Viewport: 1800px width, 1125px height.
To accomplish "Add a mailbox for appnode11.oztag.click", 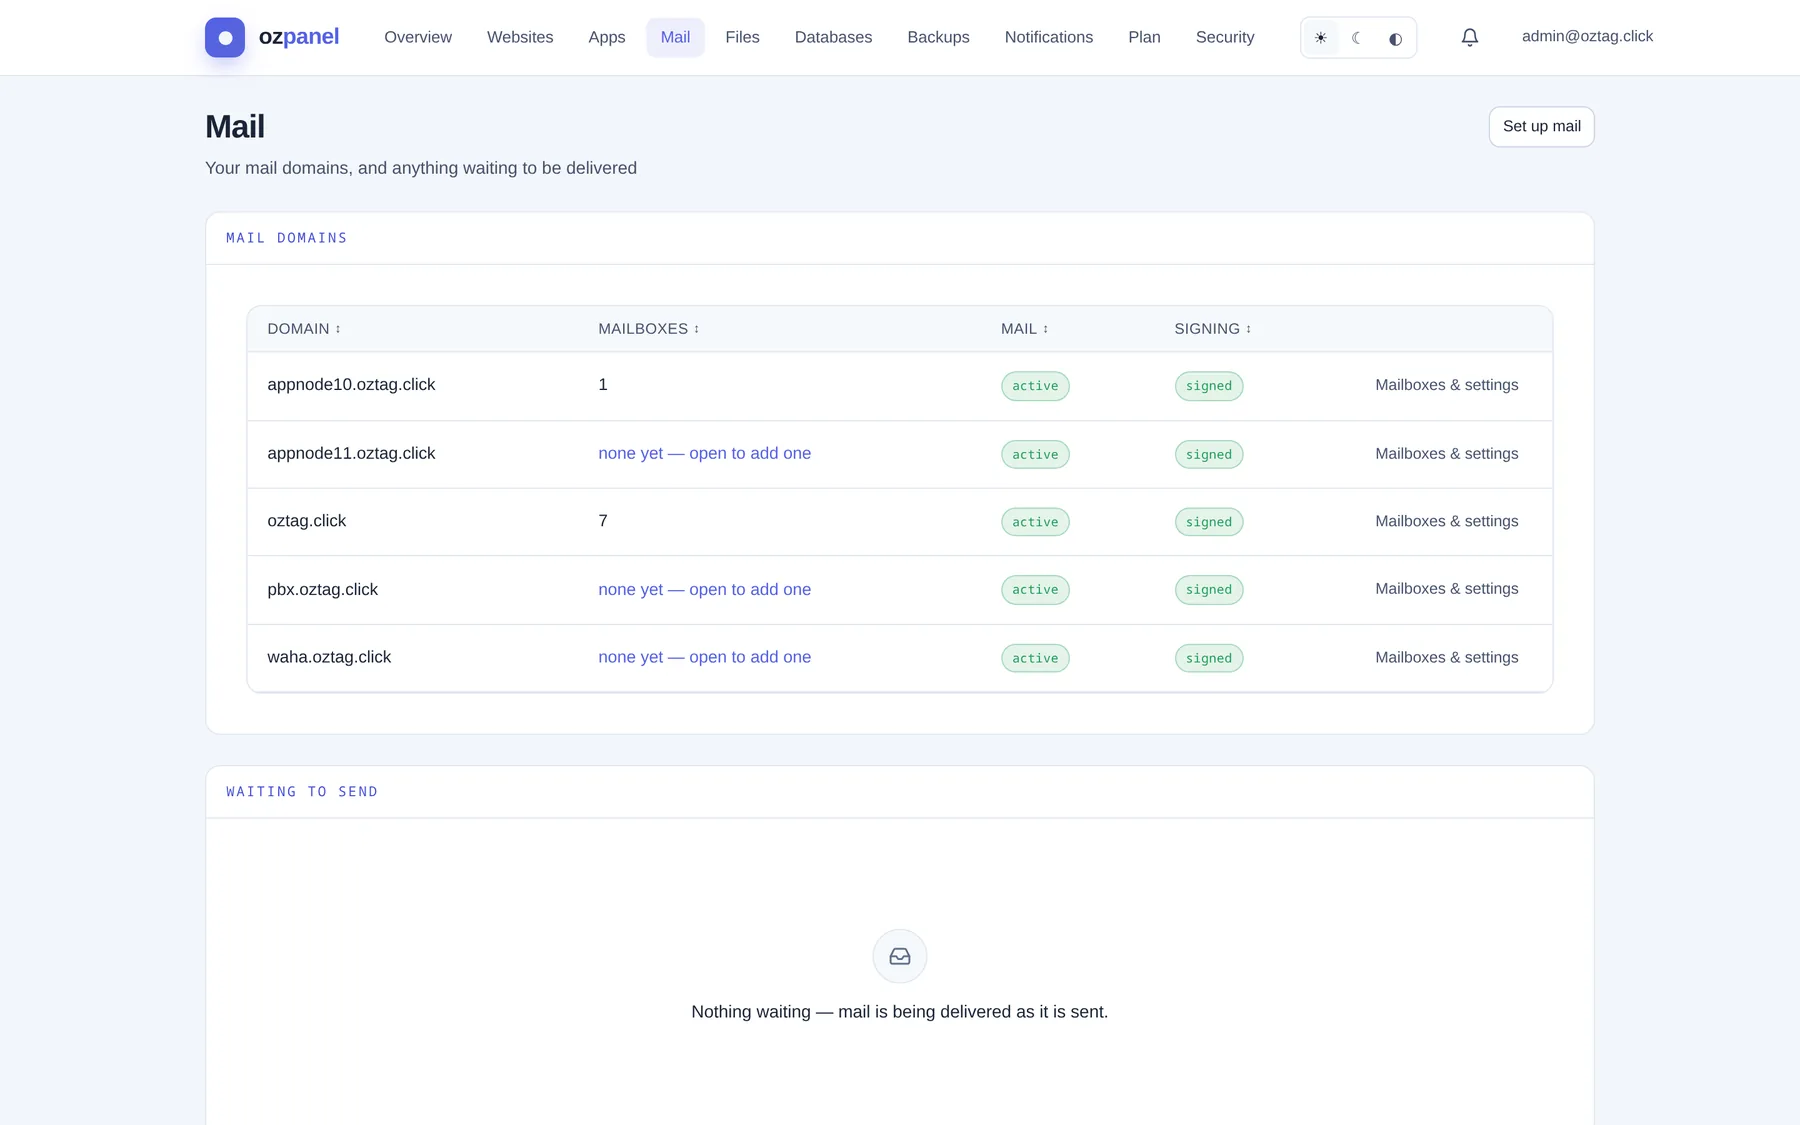I will point(704,453).
